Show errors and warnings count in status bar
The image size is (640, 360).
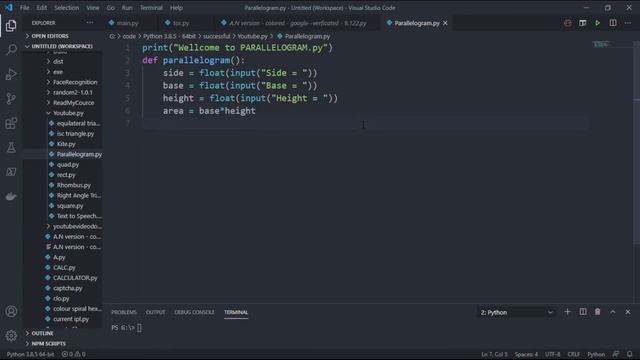tap(73, 354)
